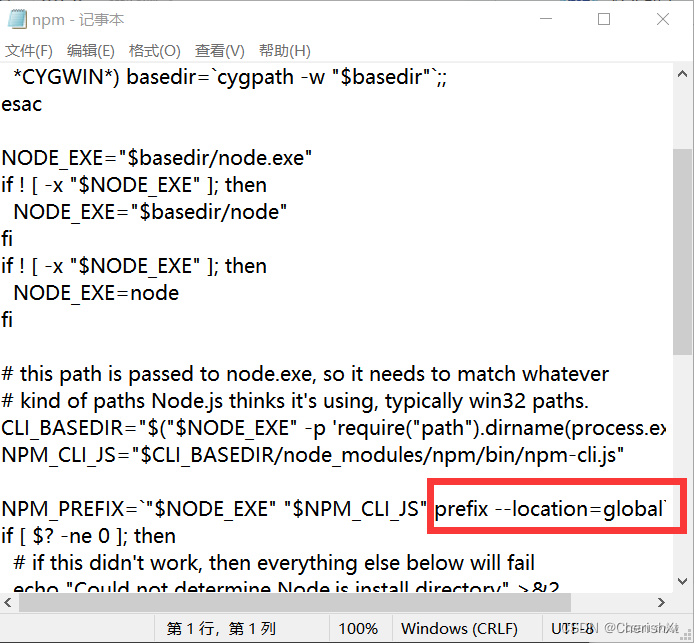Close the npm Notepad window
Viewport: 694px width, 643px height.
coord(663,19)
